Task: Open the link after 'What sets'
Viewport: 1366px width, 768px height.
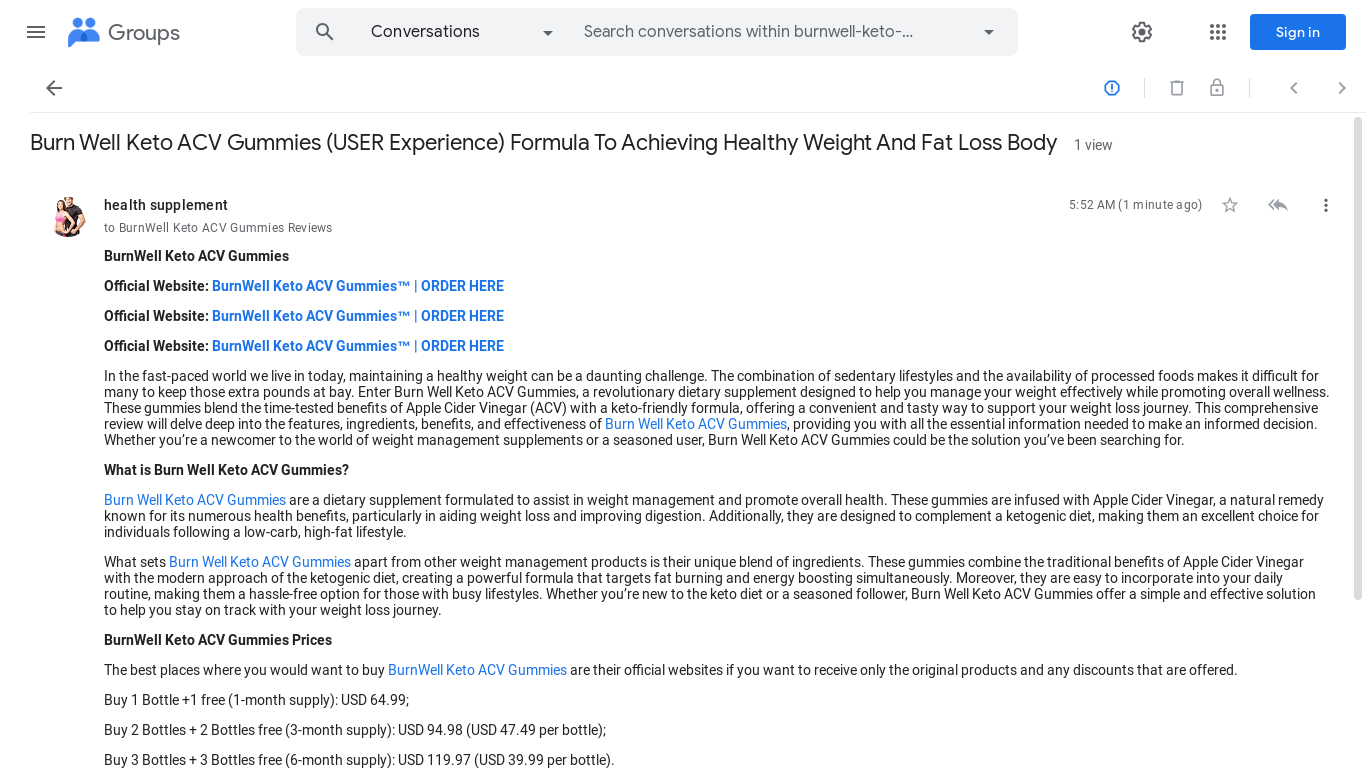Action: (x=260, y=562)
